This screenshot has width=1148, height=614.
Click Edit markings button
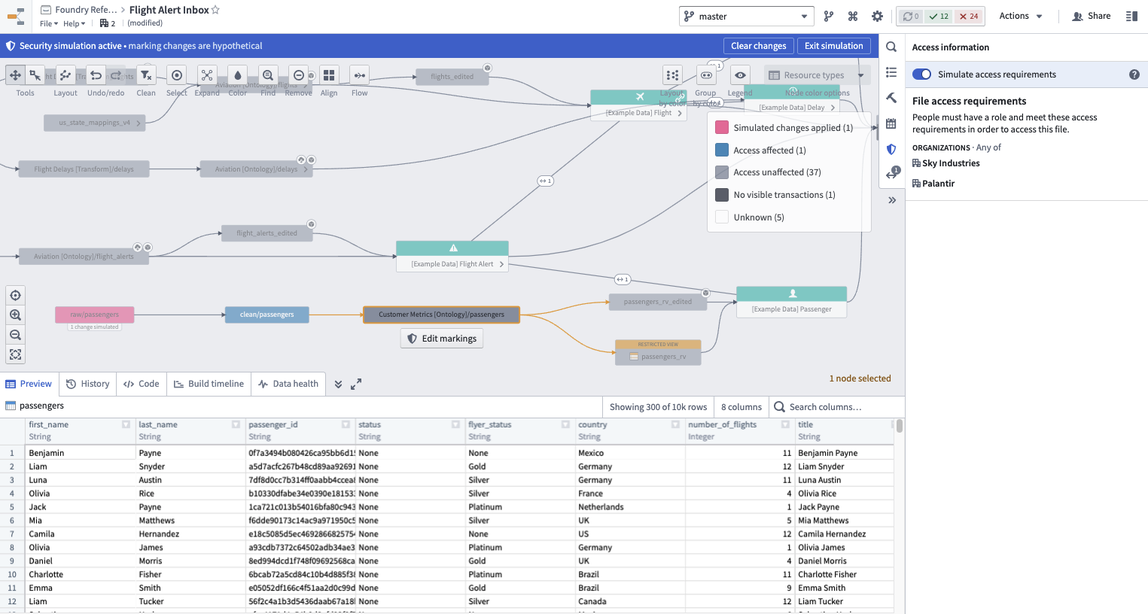[441, 339]
